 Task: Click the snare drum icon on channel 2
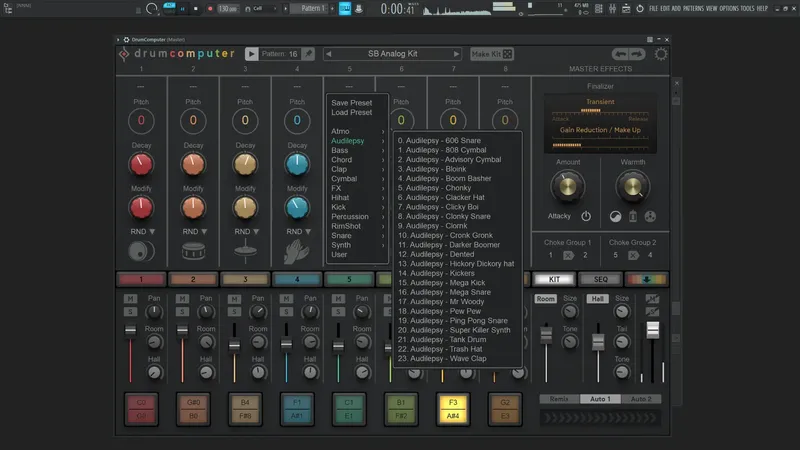coord(193,251)
